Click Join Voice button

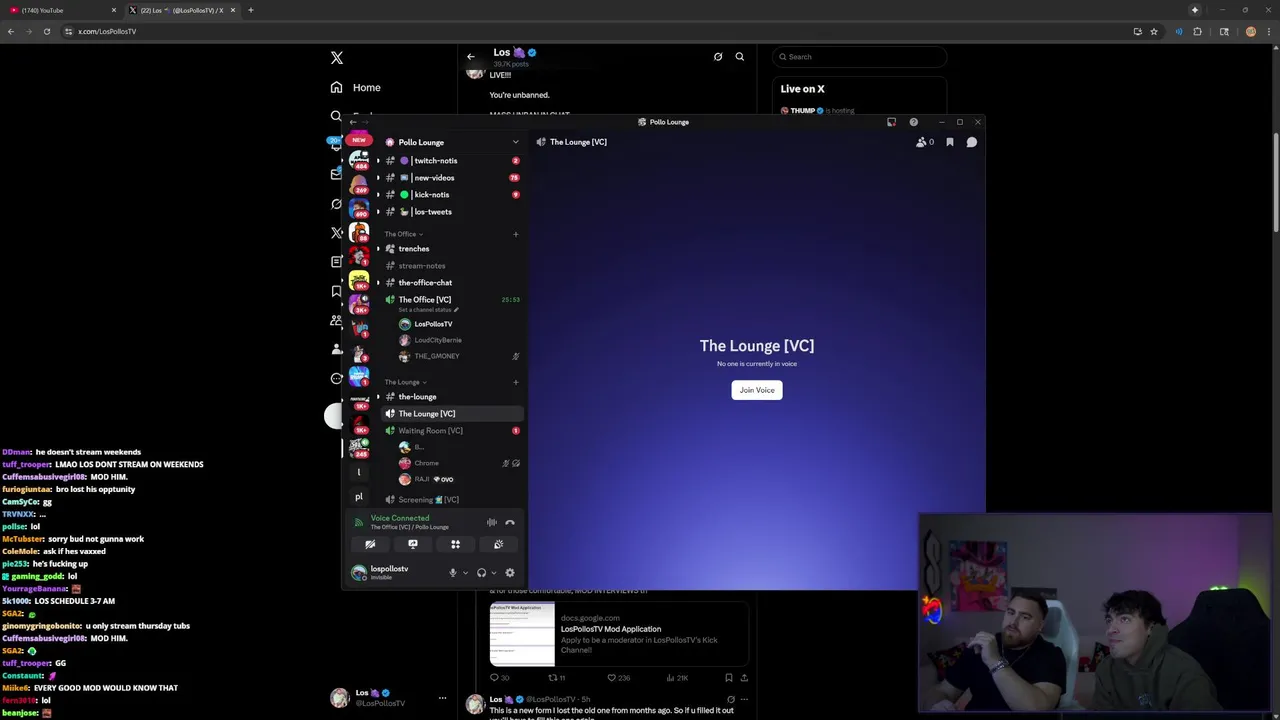click(x=757, y=390)
